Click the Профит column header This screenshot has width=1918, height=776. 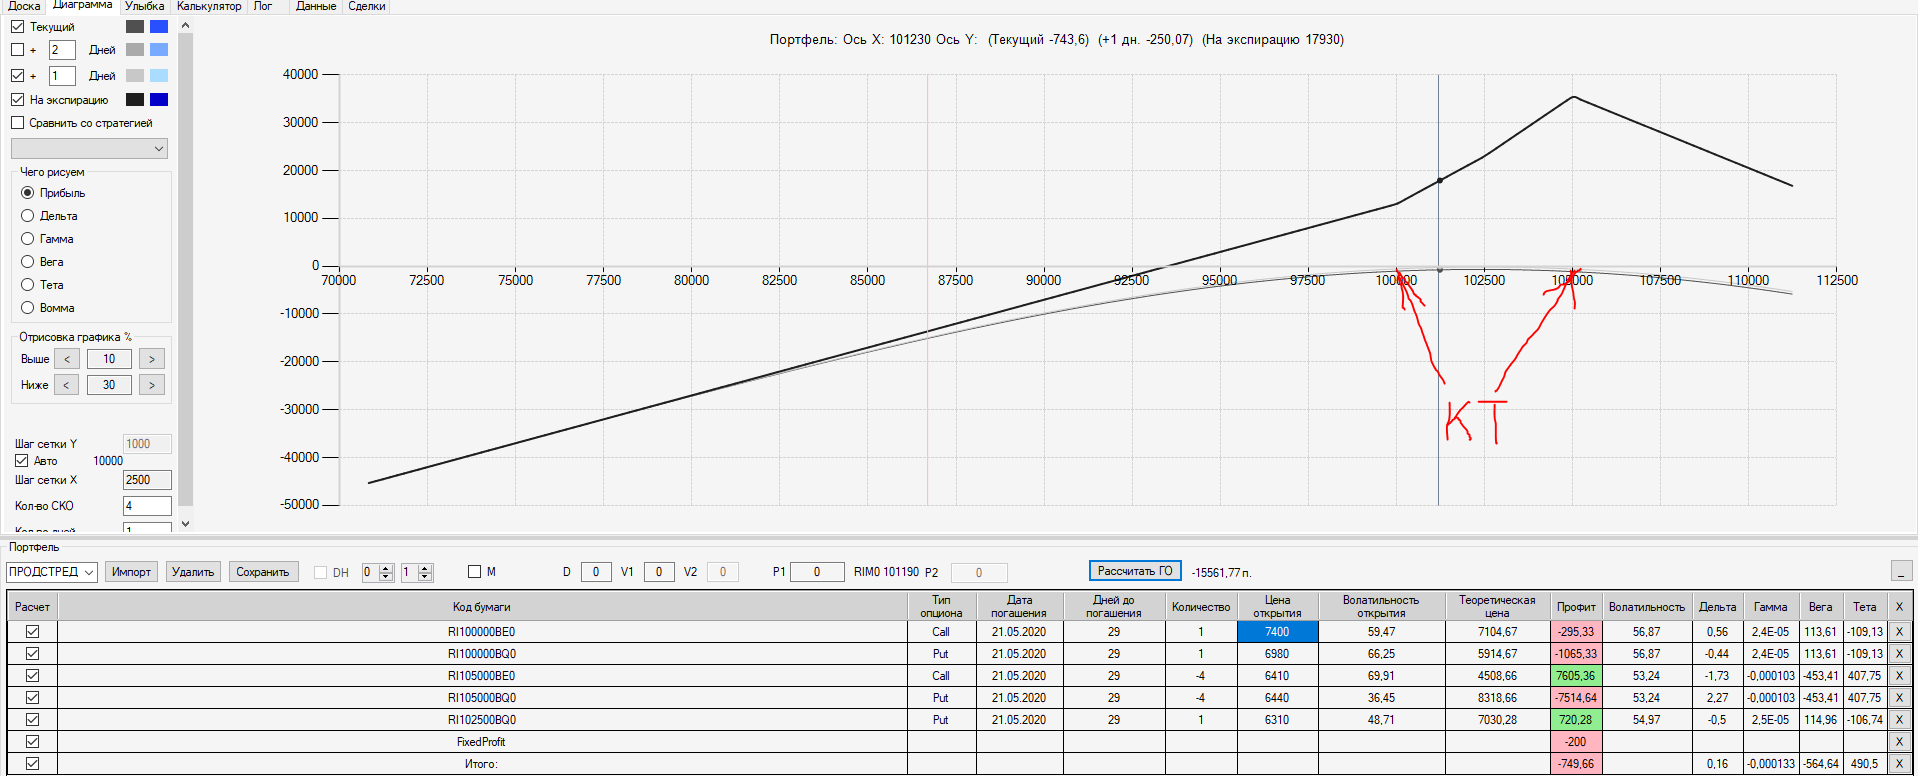pos(1576,607)
